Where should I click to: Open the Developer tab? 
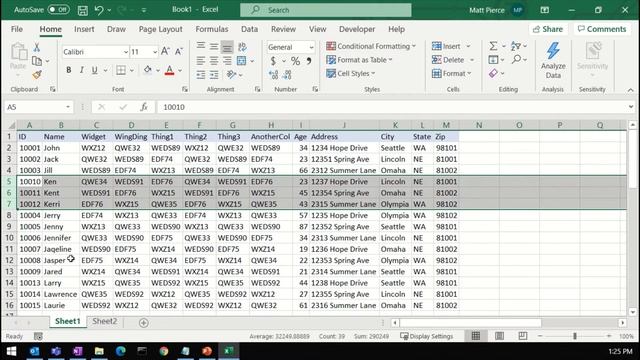[x=357, y=29]
